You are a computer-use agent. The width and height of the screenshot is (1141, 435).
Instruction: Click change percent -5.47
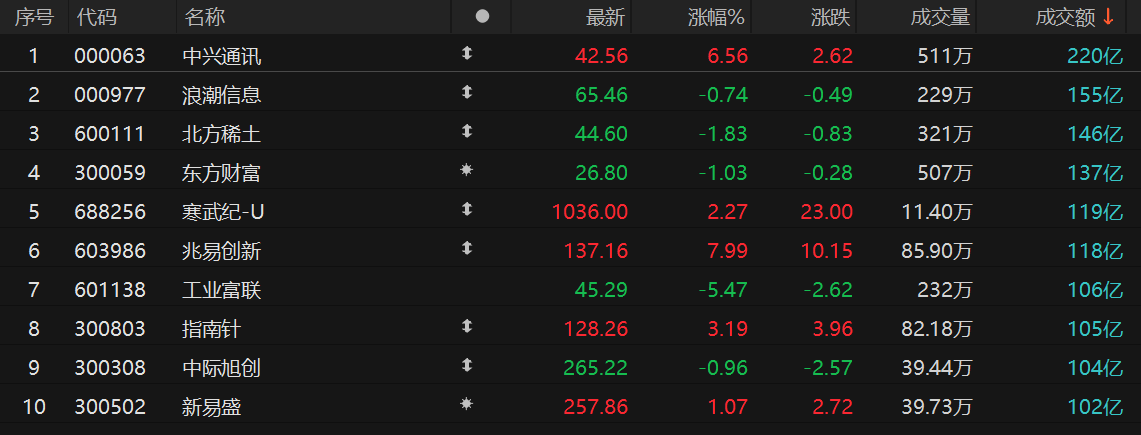723,290
